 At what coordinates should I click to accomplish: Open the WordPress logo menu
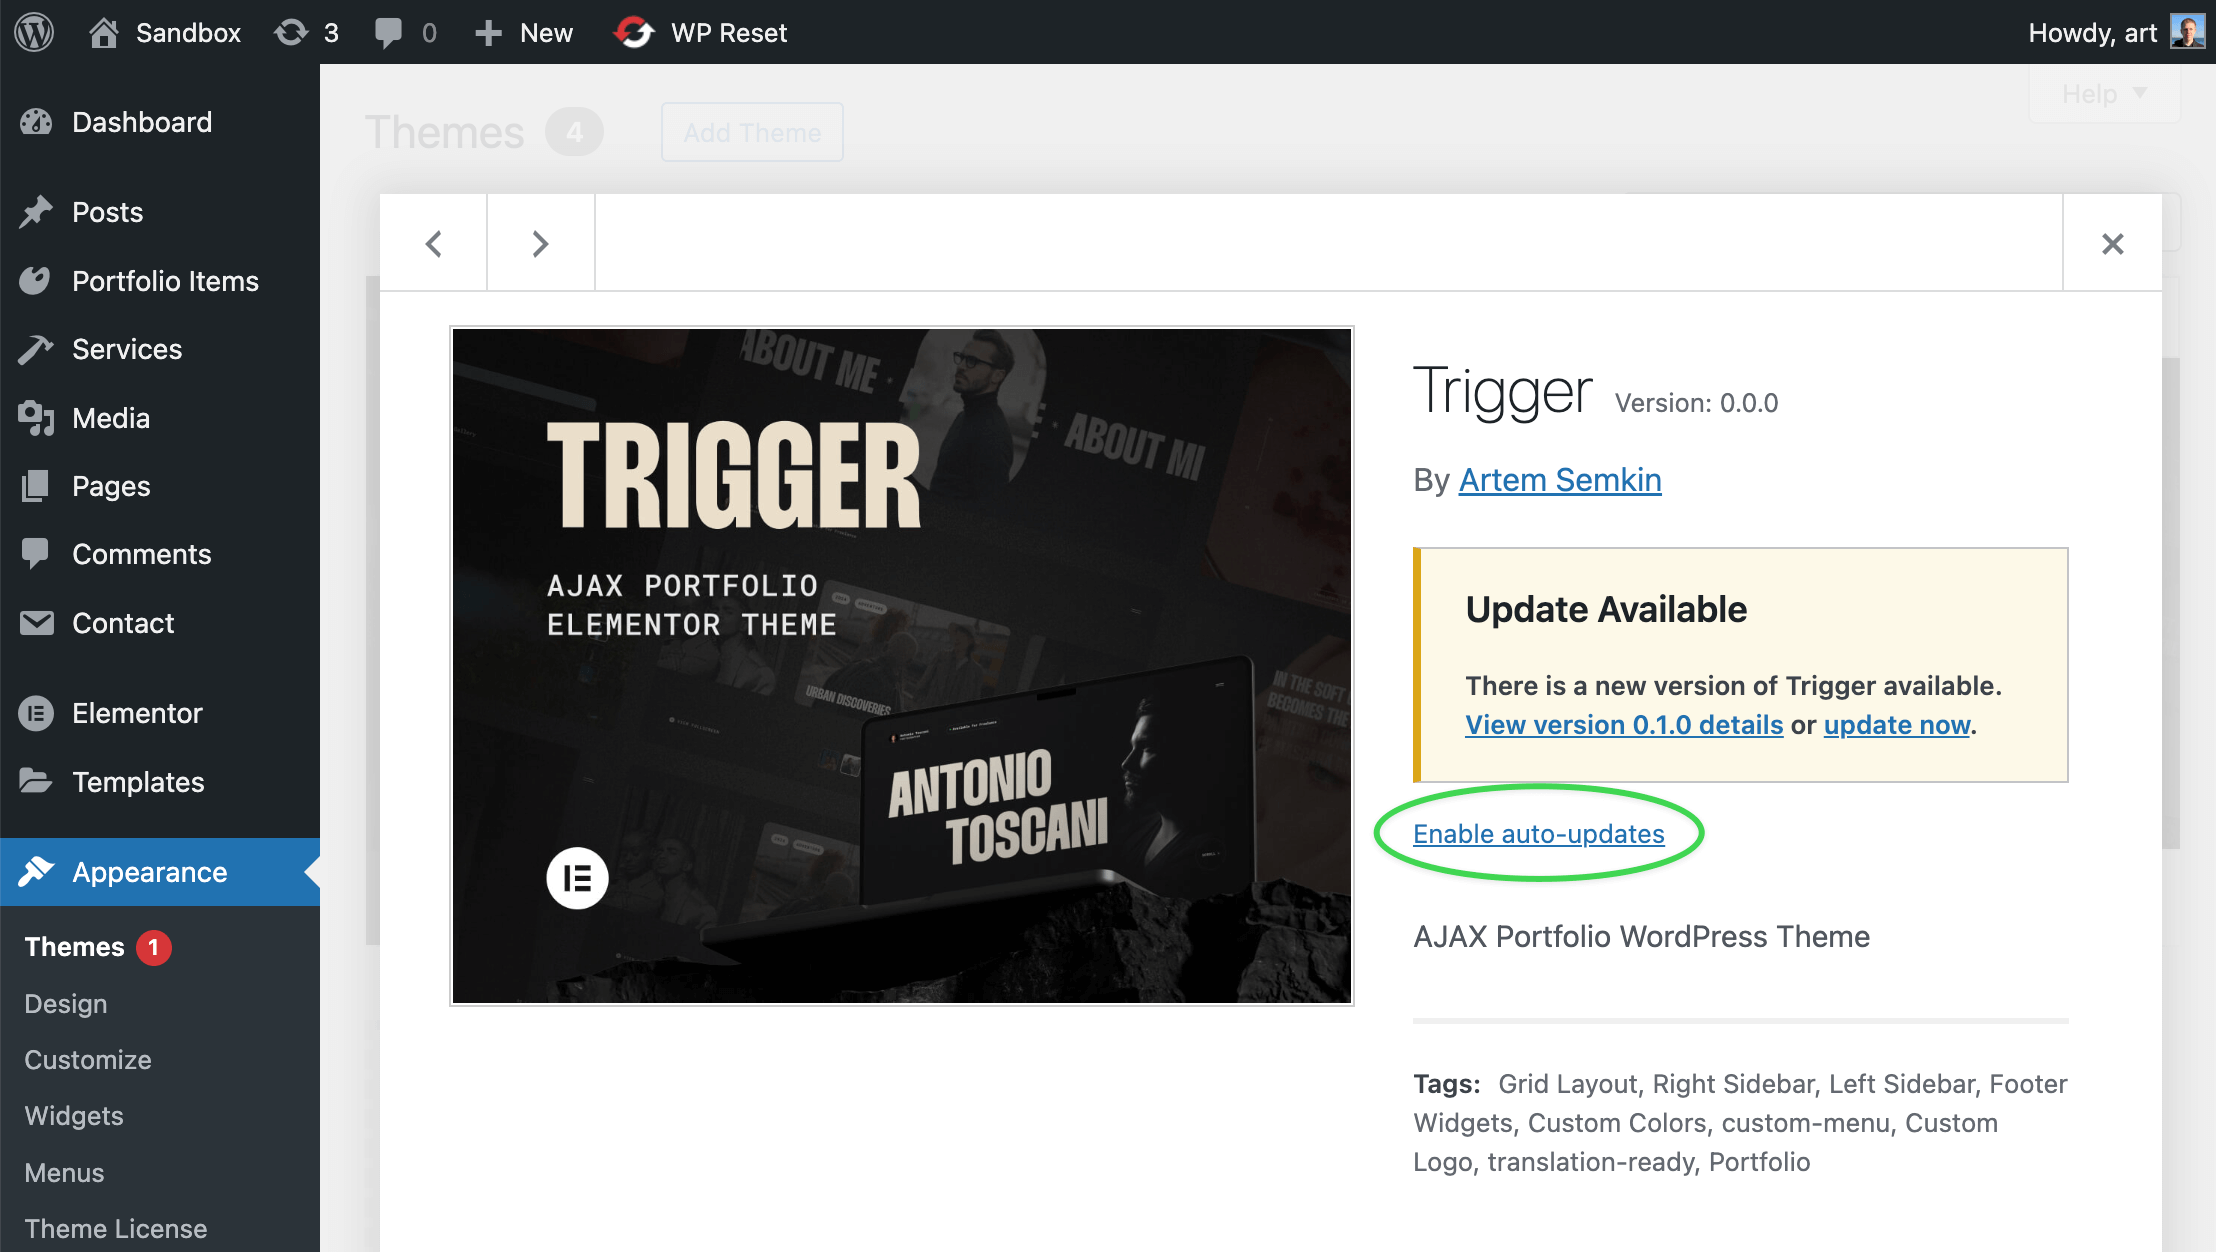[x=34, y=32]
